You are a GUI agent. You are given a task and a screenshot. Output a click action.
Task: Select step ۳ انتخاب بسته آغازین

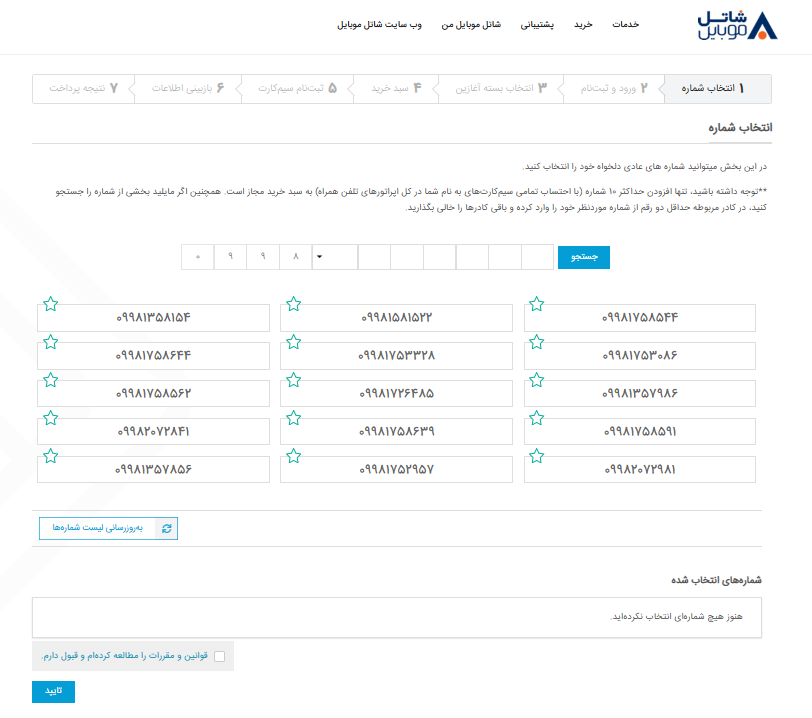(500, 89)
